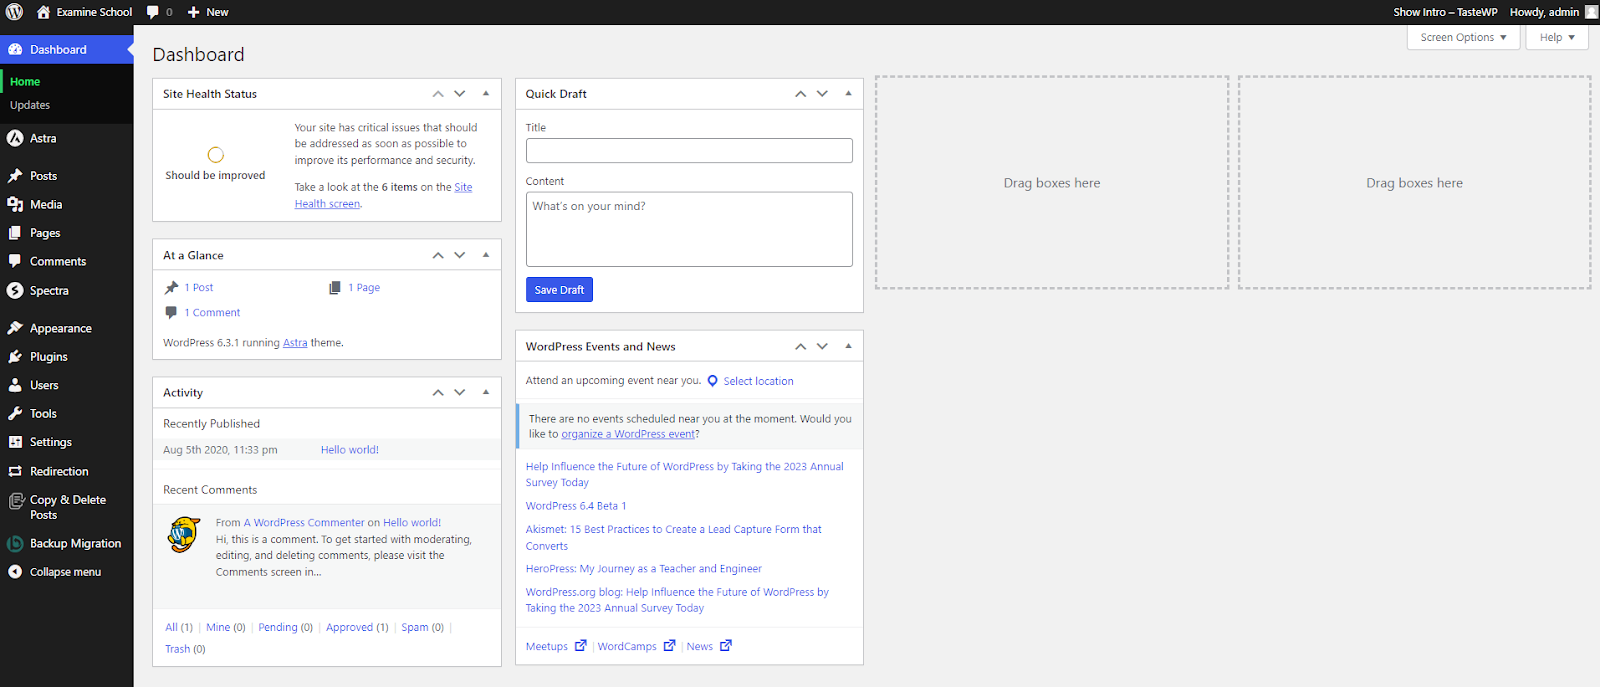Open the Help dropdown tab
This screenshot has width=1600, height=687.
(x=1557, y=37)
